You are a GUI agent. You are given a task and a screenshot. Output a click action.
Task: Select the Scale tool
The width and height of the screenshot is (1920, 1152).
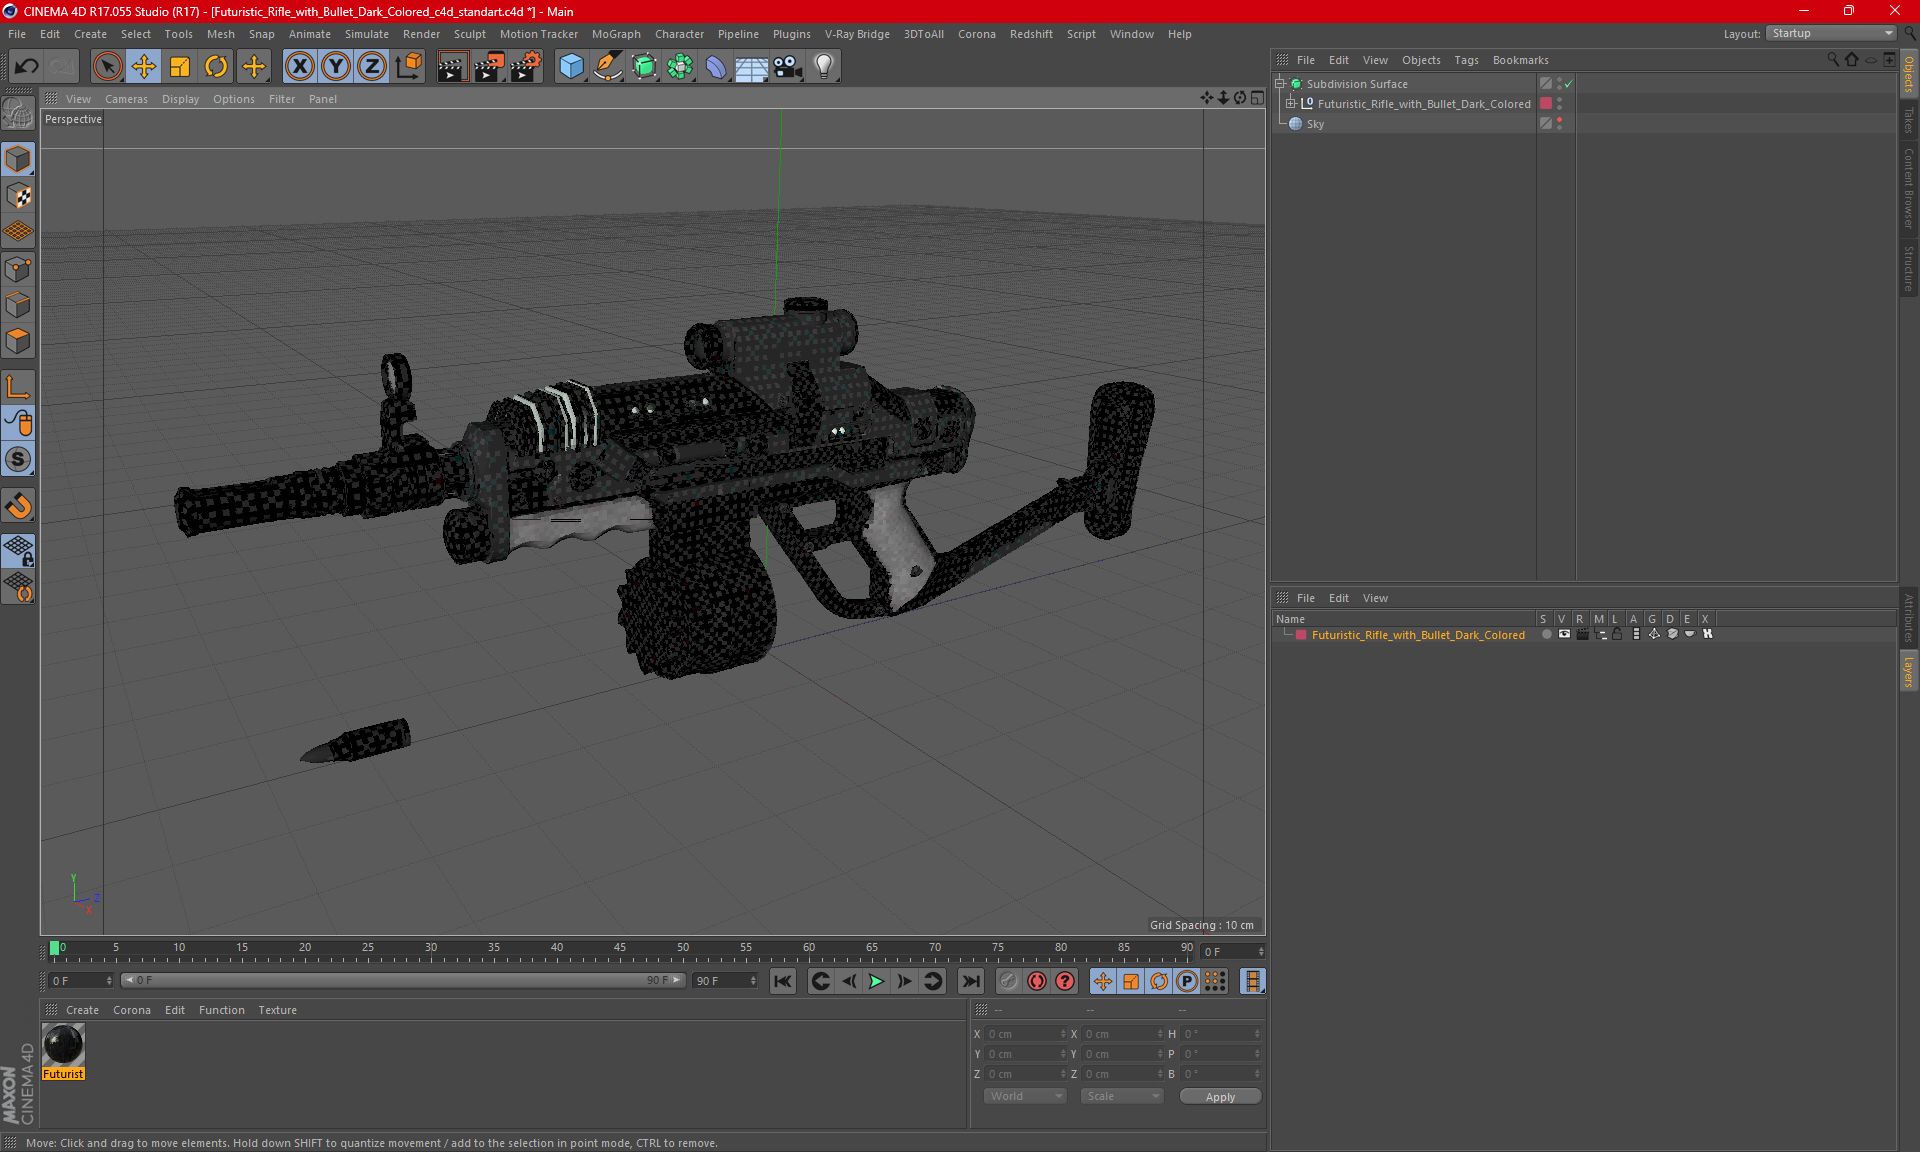pyautogui.click(x=180, y=67)
